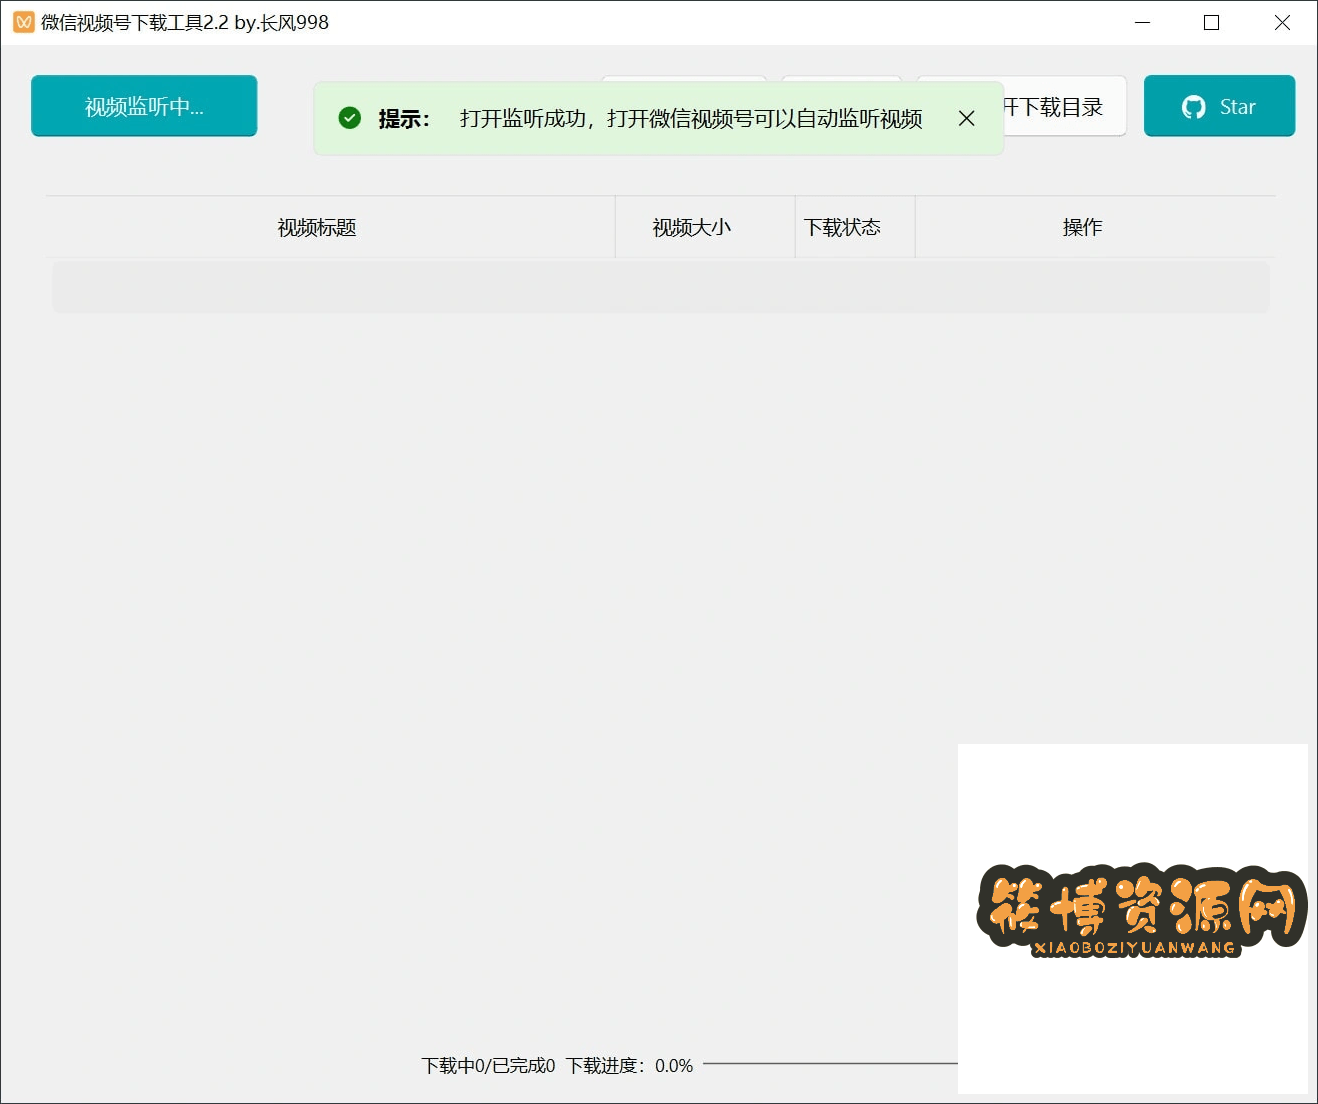Image resolution: width=1318 pixels, height=1104 pixels.
Task: Click the 视频标题 column header
Action: [x=317, y=228]
